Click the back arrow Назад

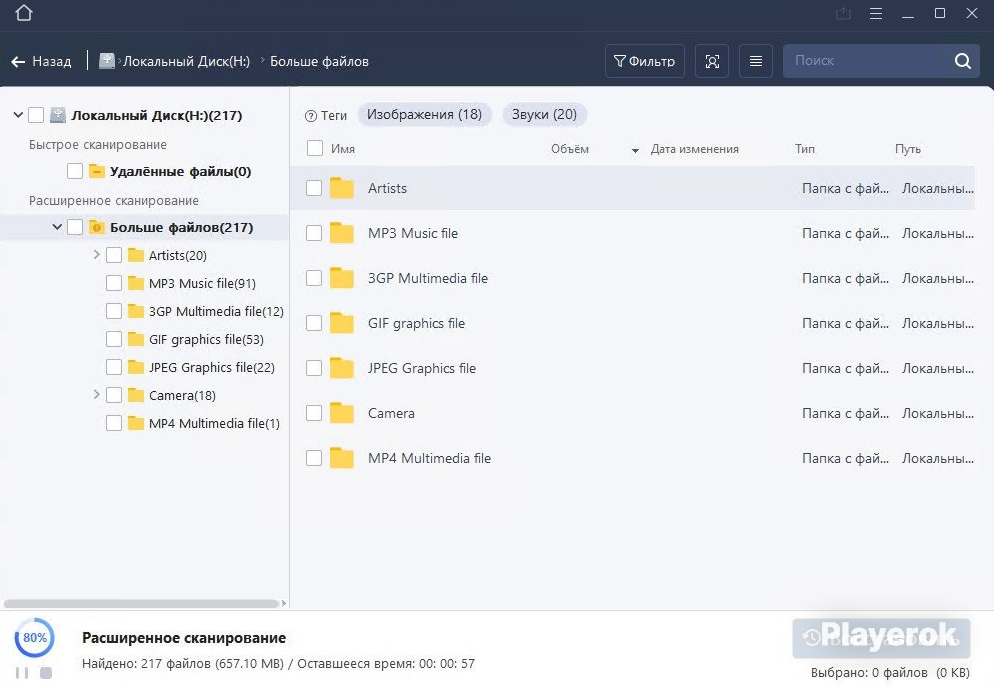pos(41,61)
